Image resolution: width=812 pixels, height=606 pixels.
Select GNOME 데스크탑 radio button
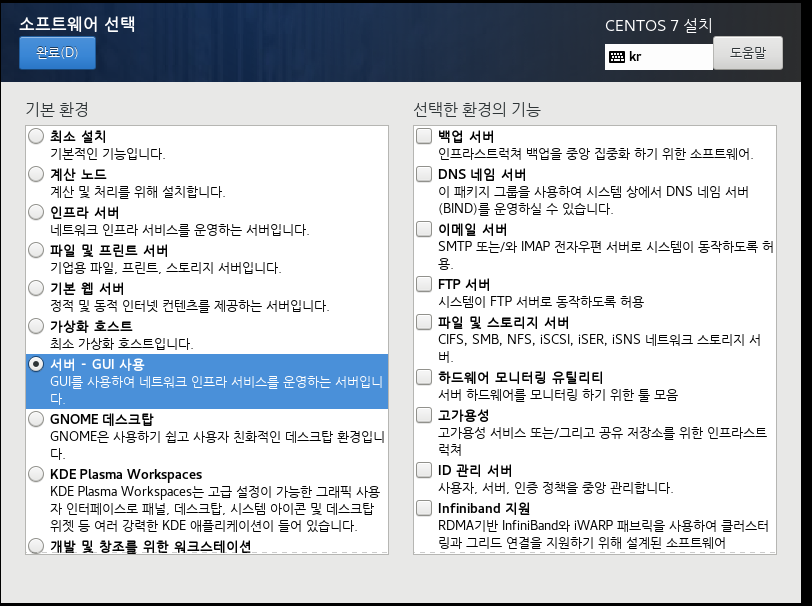point(36,419)
